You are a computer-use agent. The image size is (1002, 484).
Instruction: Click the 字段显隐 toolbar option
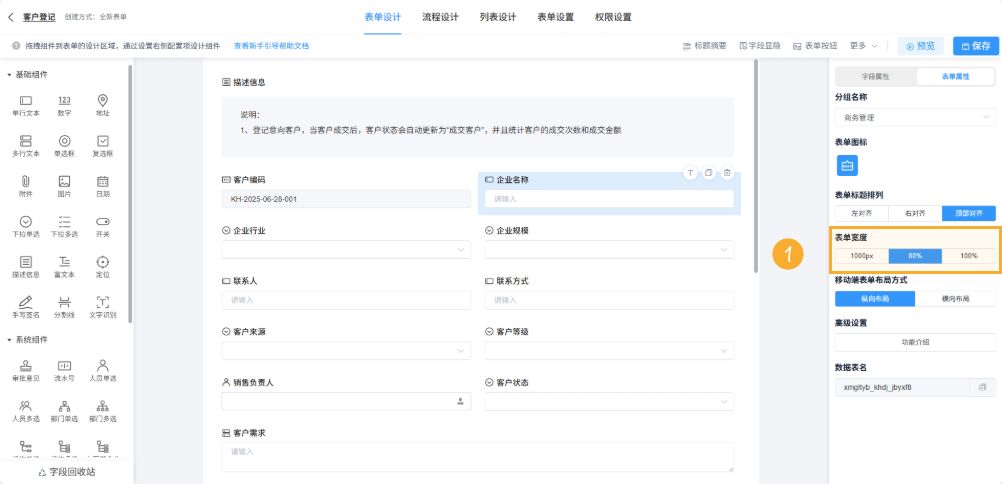click(760, 46)
